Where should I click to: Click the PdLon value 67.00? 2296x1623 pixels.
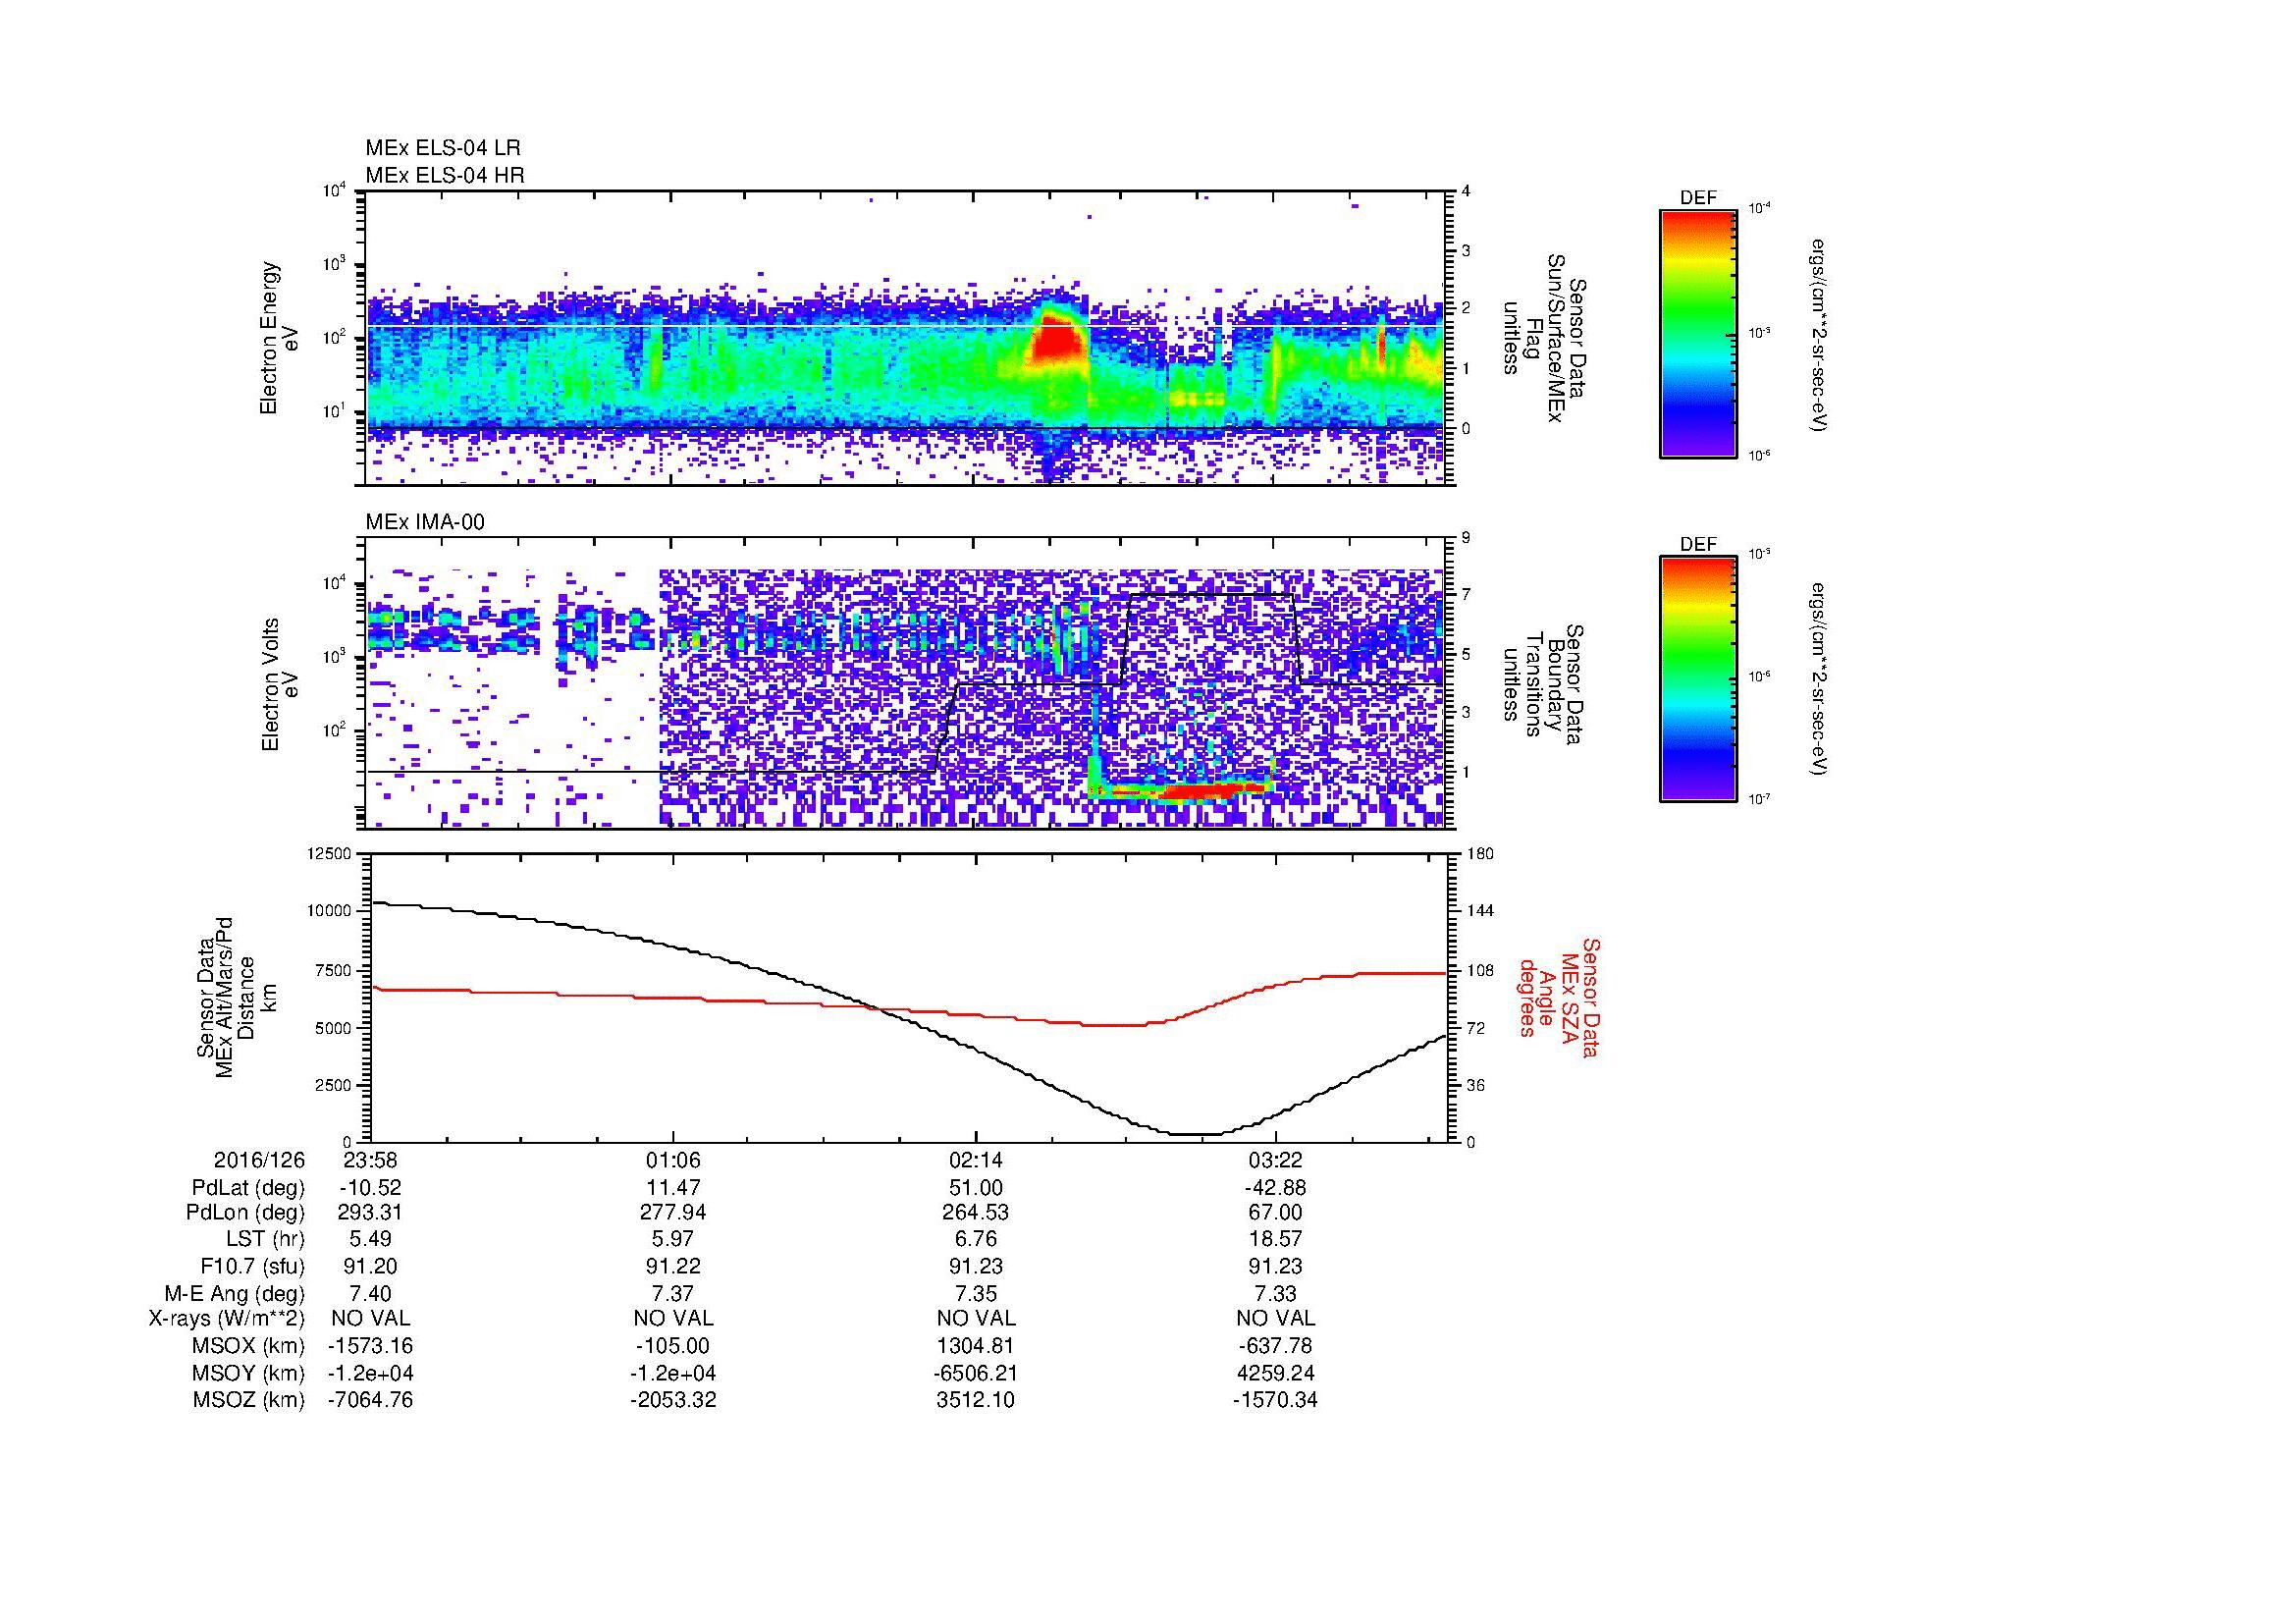click(1276, 1213)
